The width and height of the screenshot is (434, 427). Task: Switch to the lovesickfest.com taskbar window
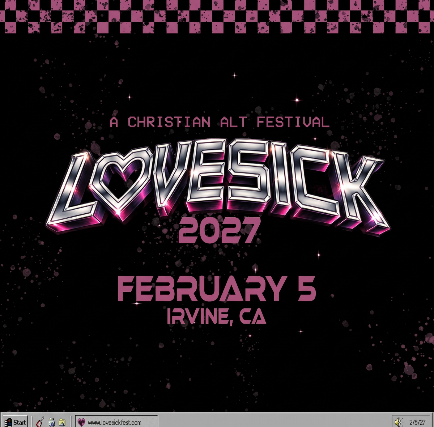(117, 422)
